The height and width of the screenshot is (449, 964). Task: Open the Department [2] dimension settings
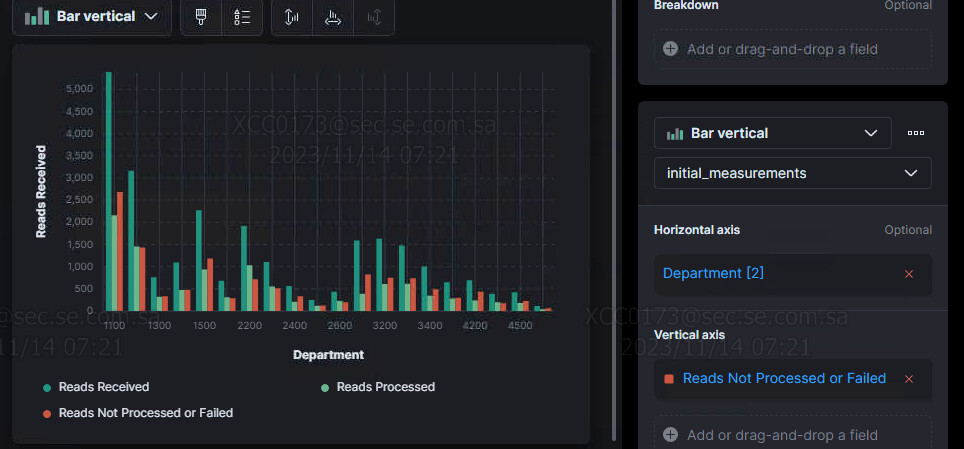(713, 273)
